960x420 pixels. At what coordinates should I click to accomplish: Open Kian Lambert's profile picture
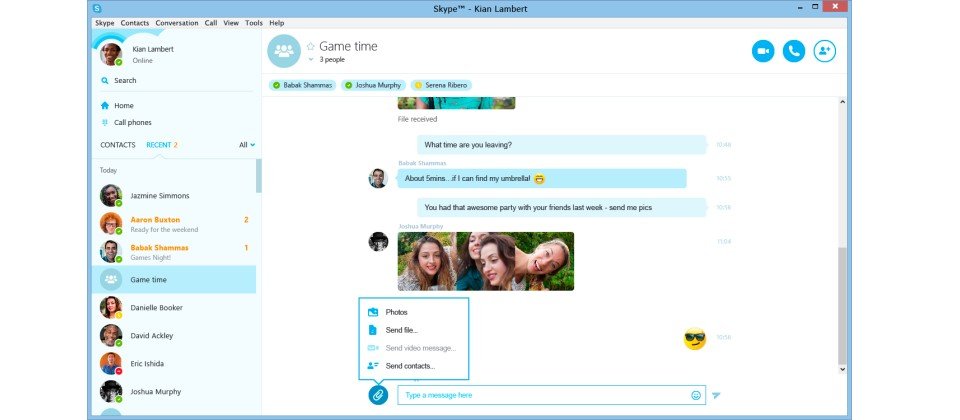(111, 54)
